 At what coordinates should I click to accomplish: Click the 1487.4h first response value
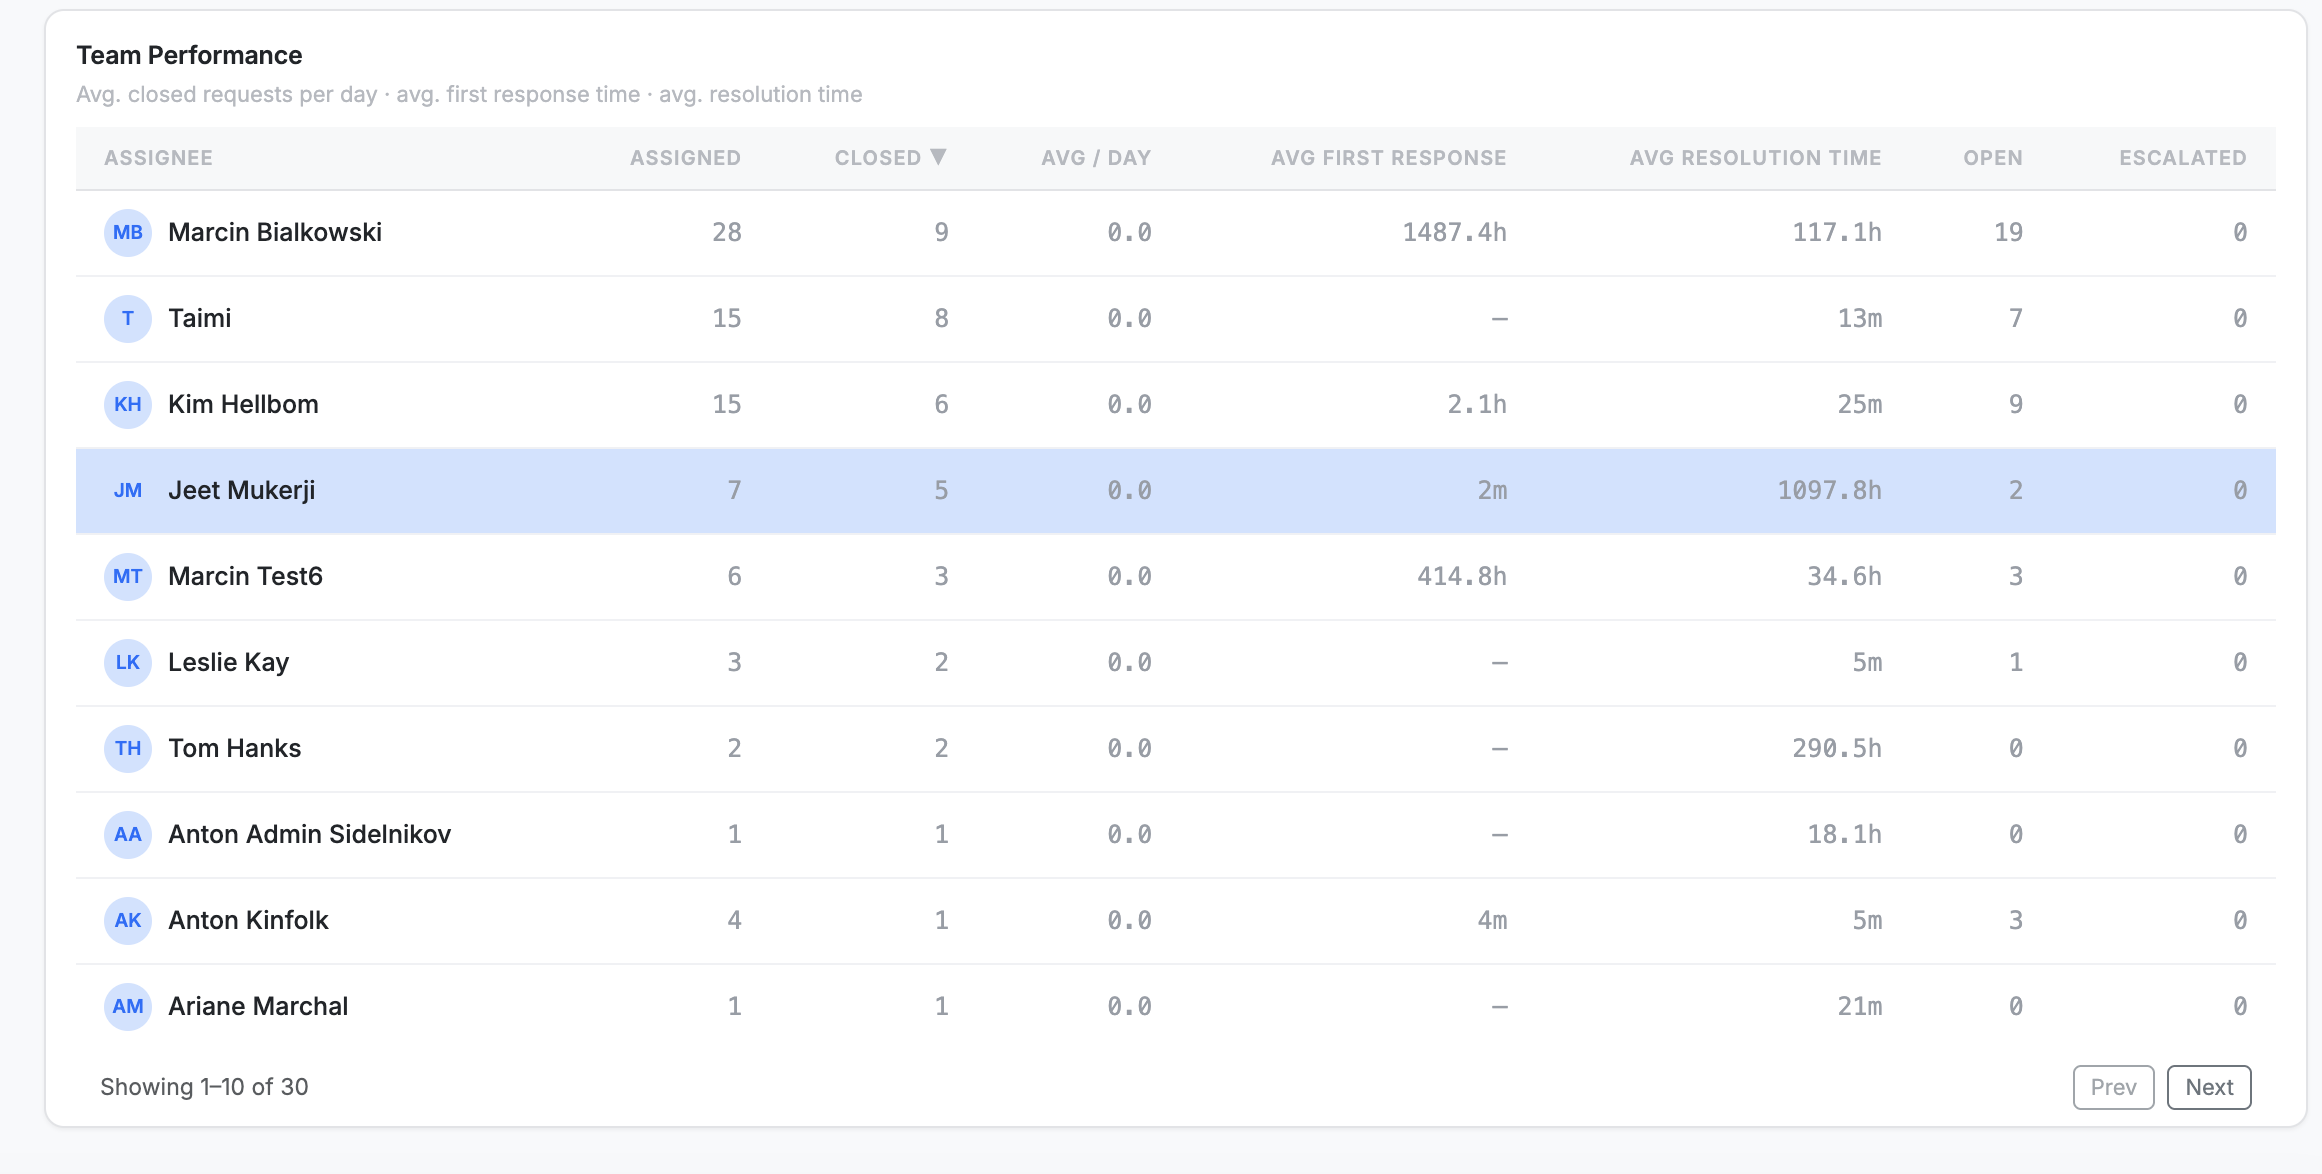point(1454,232)
